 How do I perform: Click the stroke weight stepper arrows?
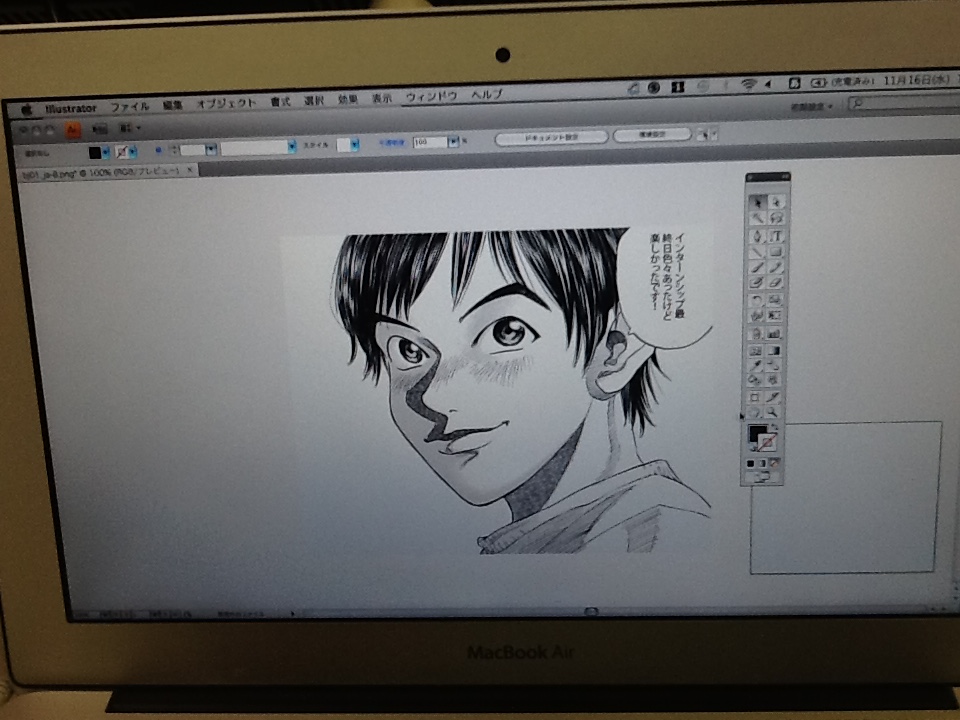click(174, 149)
